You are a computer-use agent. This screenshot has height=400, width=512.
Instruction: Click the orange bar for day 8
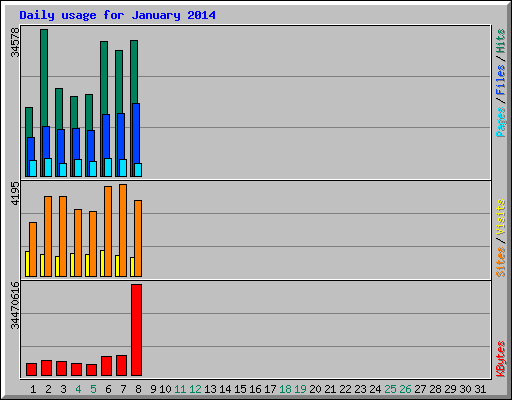[x=138, y=238]
